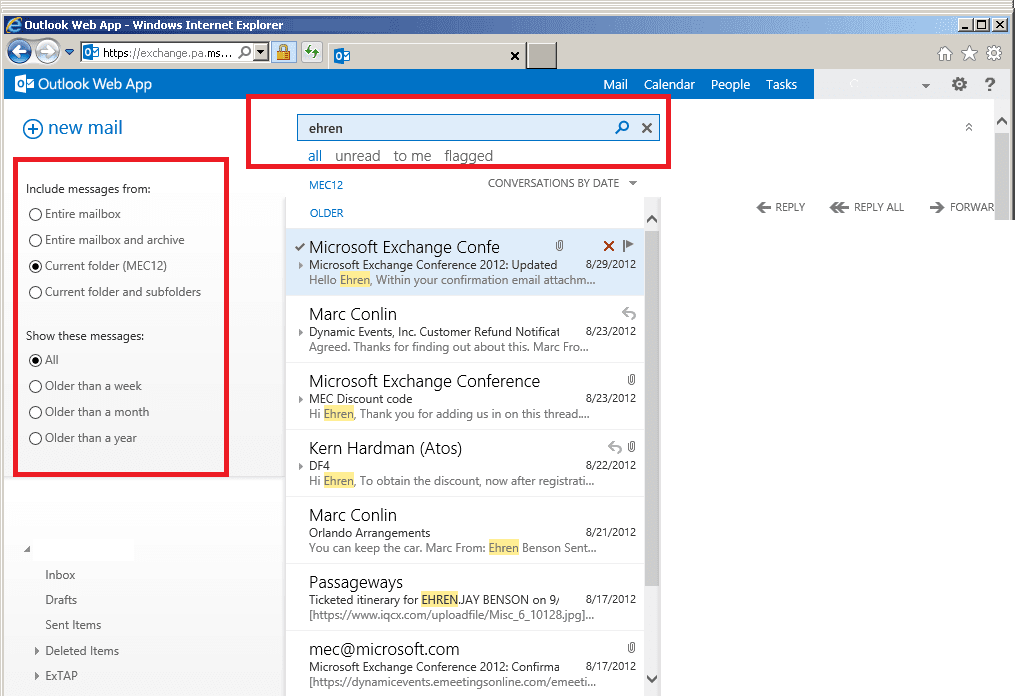1016x696 pixels.
Task: Filter results by flagged
Action: click(468, 156)
